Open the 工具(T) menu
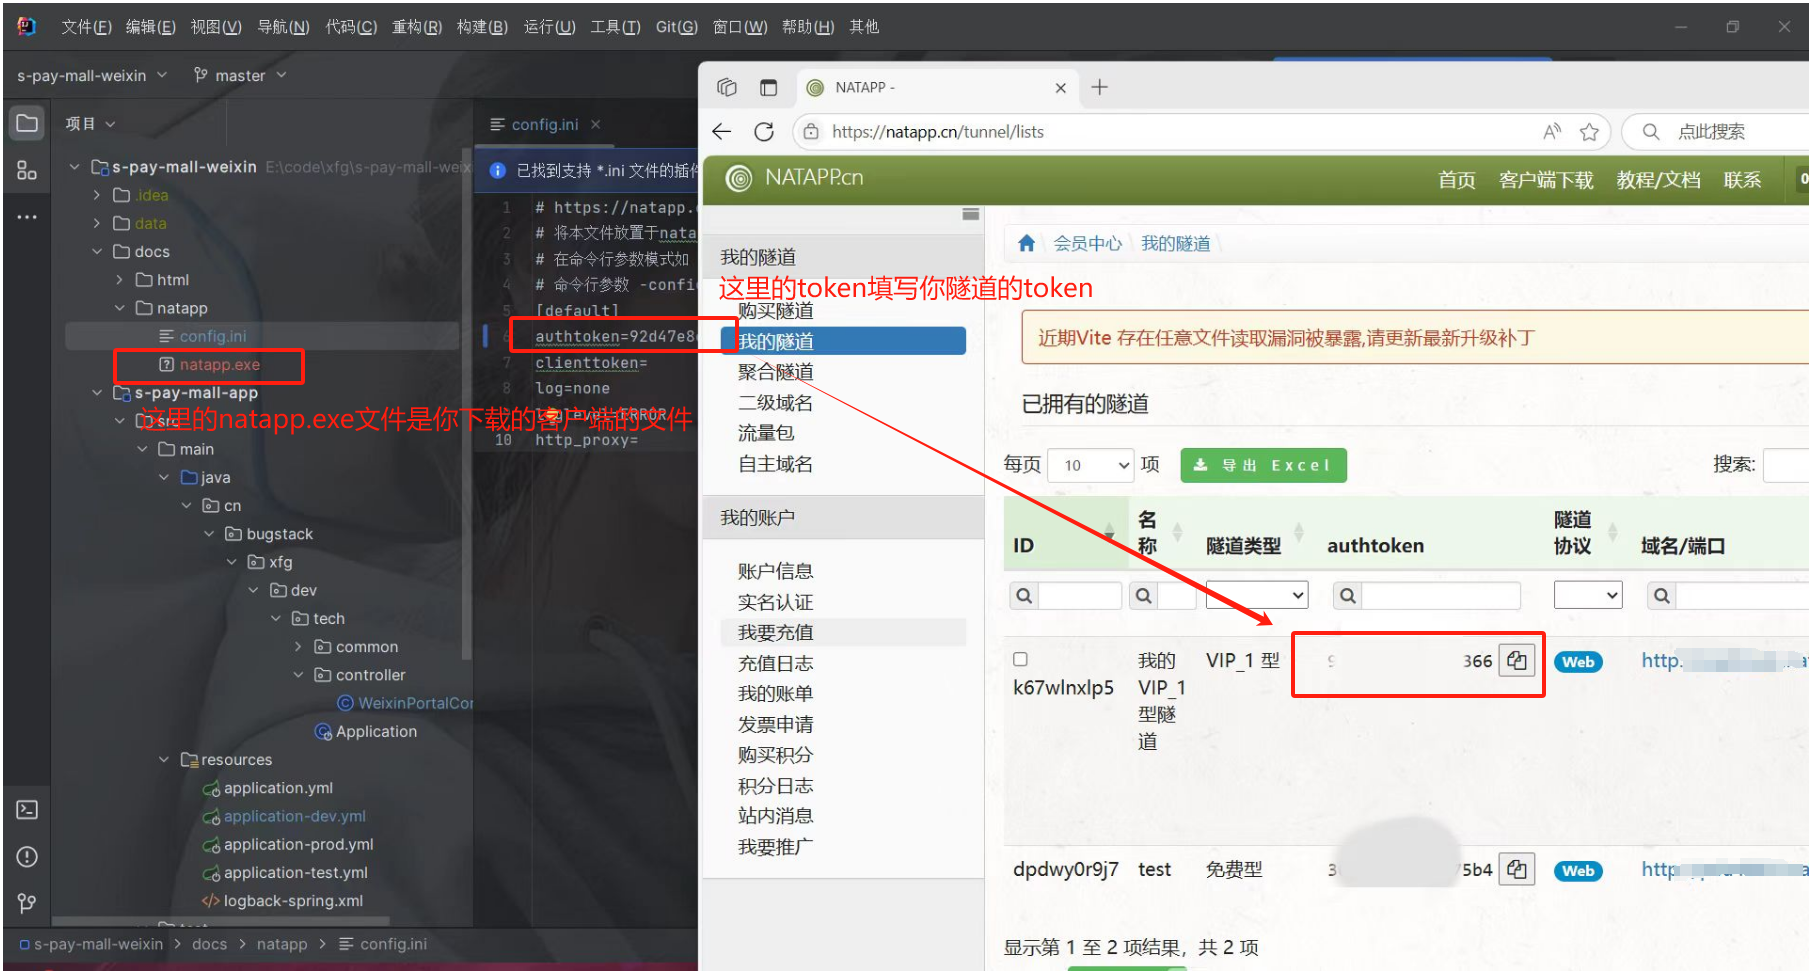 615,27
